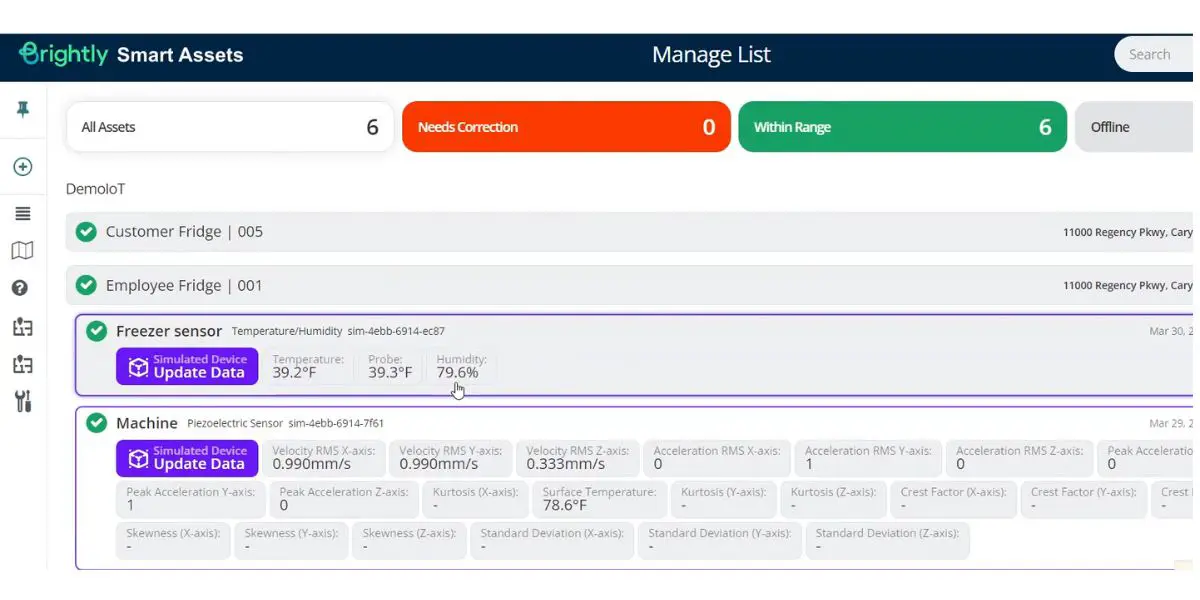Click Velocity RMS Z-axis 0.333mm/s tile
The height and width of the screenshot is (600, 1200).
[x=578, y=458]
